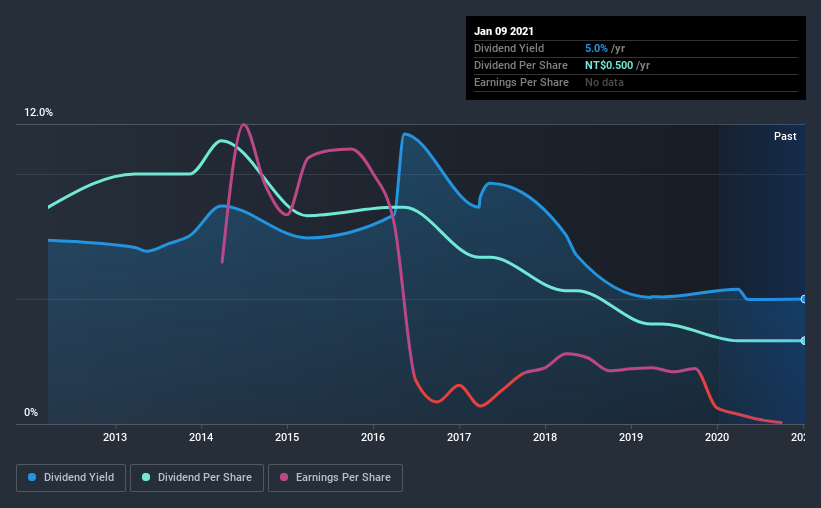Viewport: 821px width, 508px height.
Task: Click the teal Dividend Per Share legend dot
Action: pos(146,477)
